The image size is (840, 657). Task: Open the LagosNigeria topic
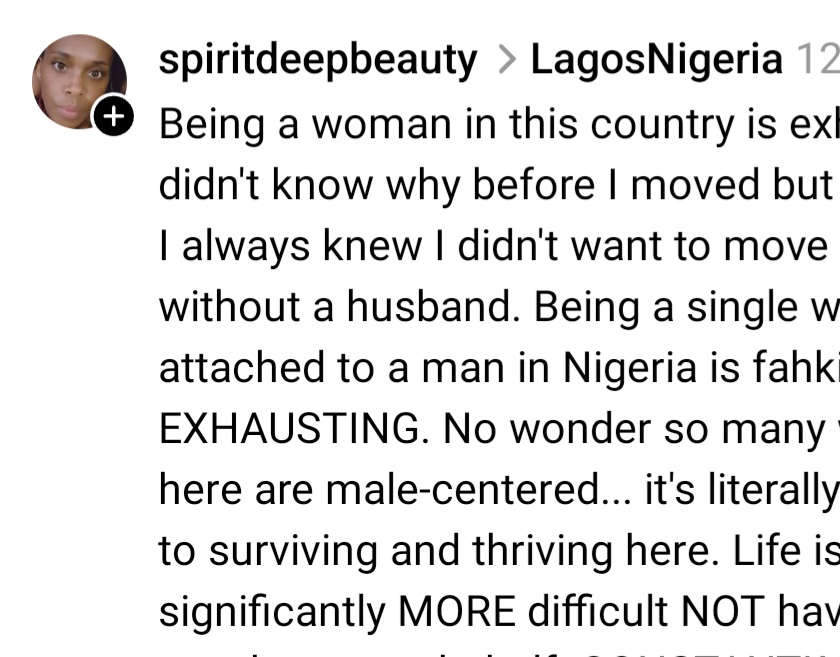656,60
